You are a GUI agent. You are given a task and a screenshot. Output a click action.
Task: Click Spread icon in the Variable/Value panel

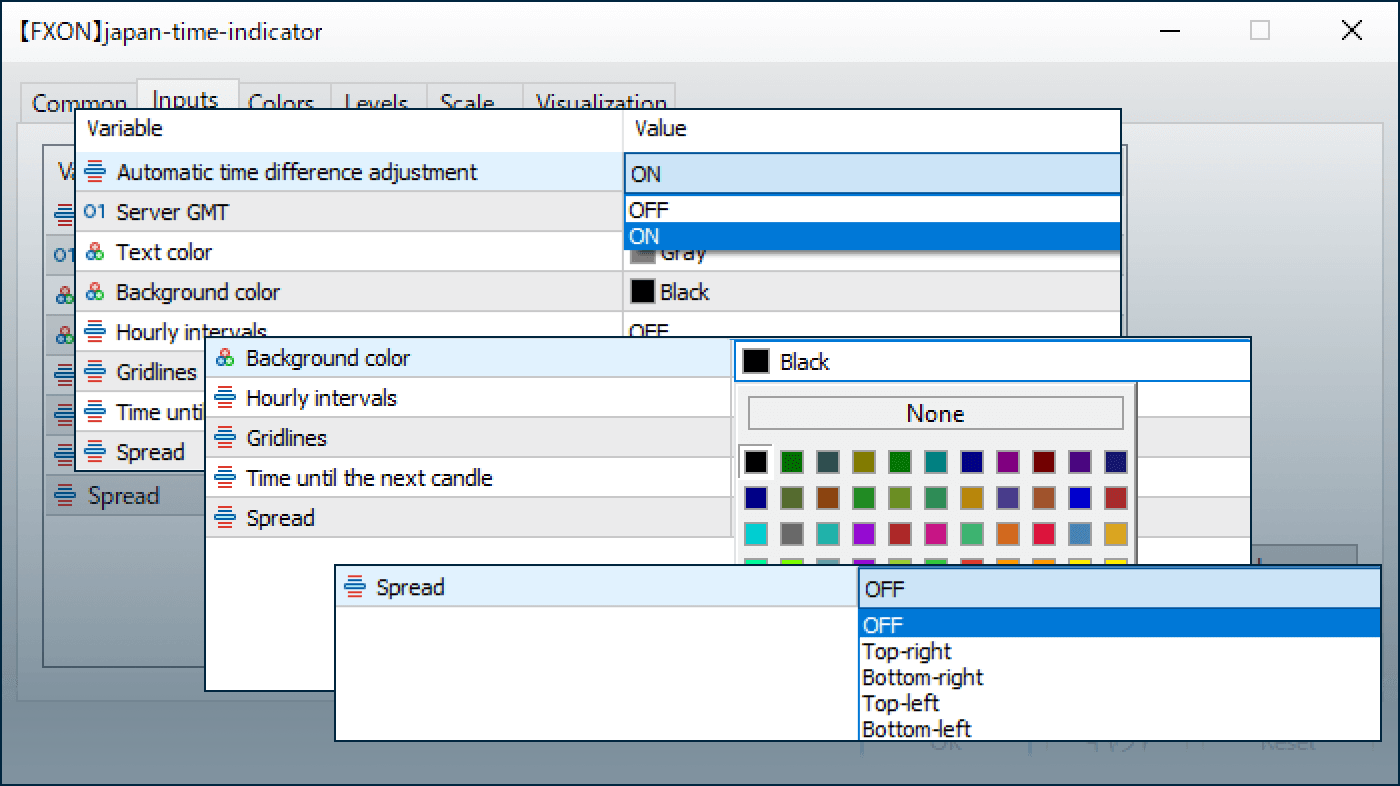point(95,452)
